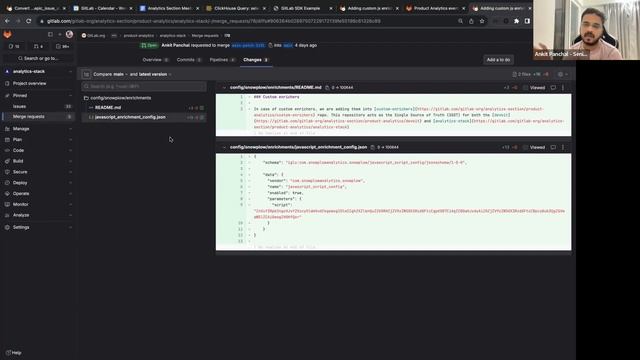640x360 pixels.
Task: Open the assigned merge requests counter
Action: [x=39, y=47]
